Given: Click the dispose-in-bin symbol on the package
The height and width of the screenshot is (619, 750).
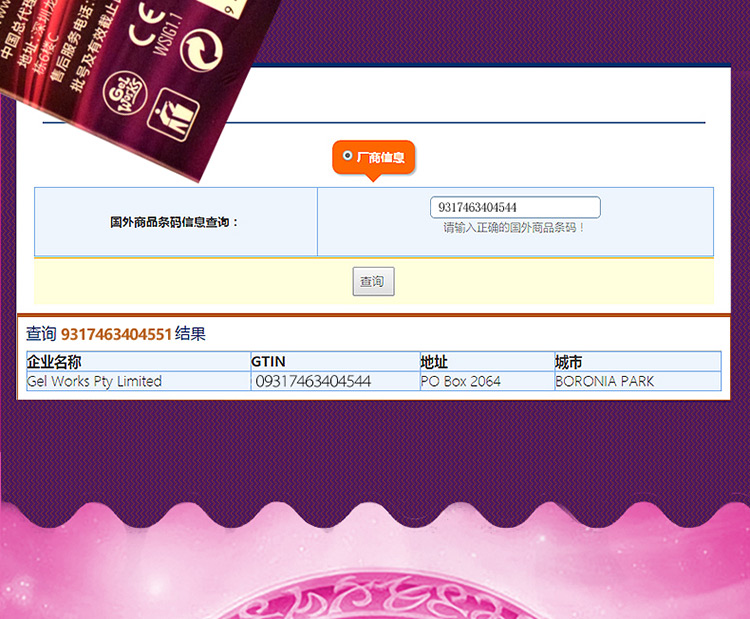Looking at the screenshot, I should click(173, 115).
